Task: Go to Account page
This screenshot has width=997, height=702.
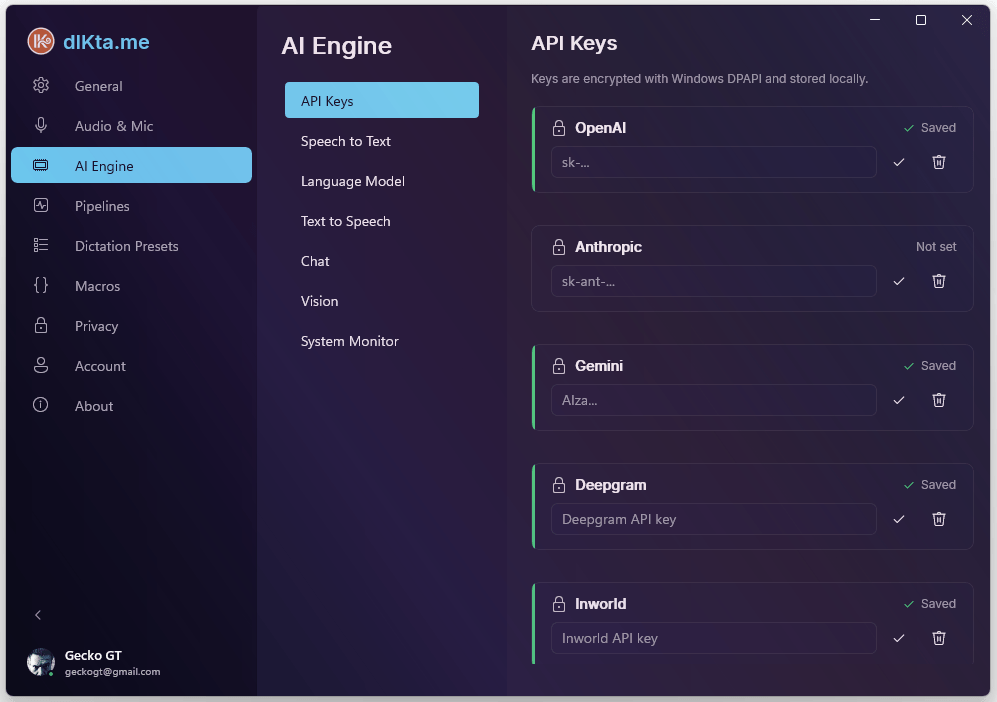Action: 132,366
